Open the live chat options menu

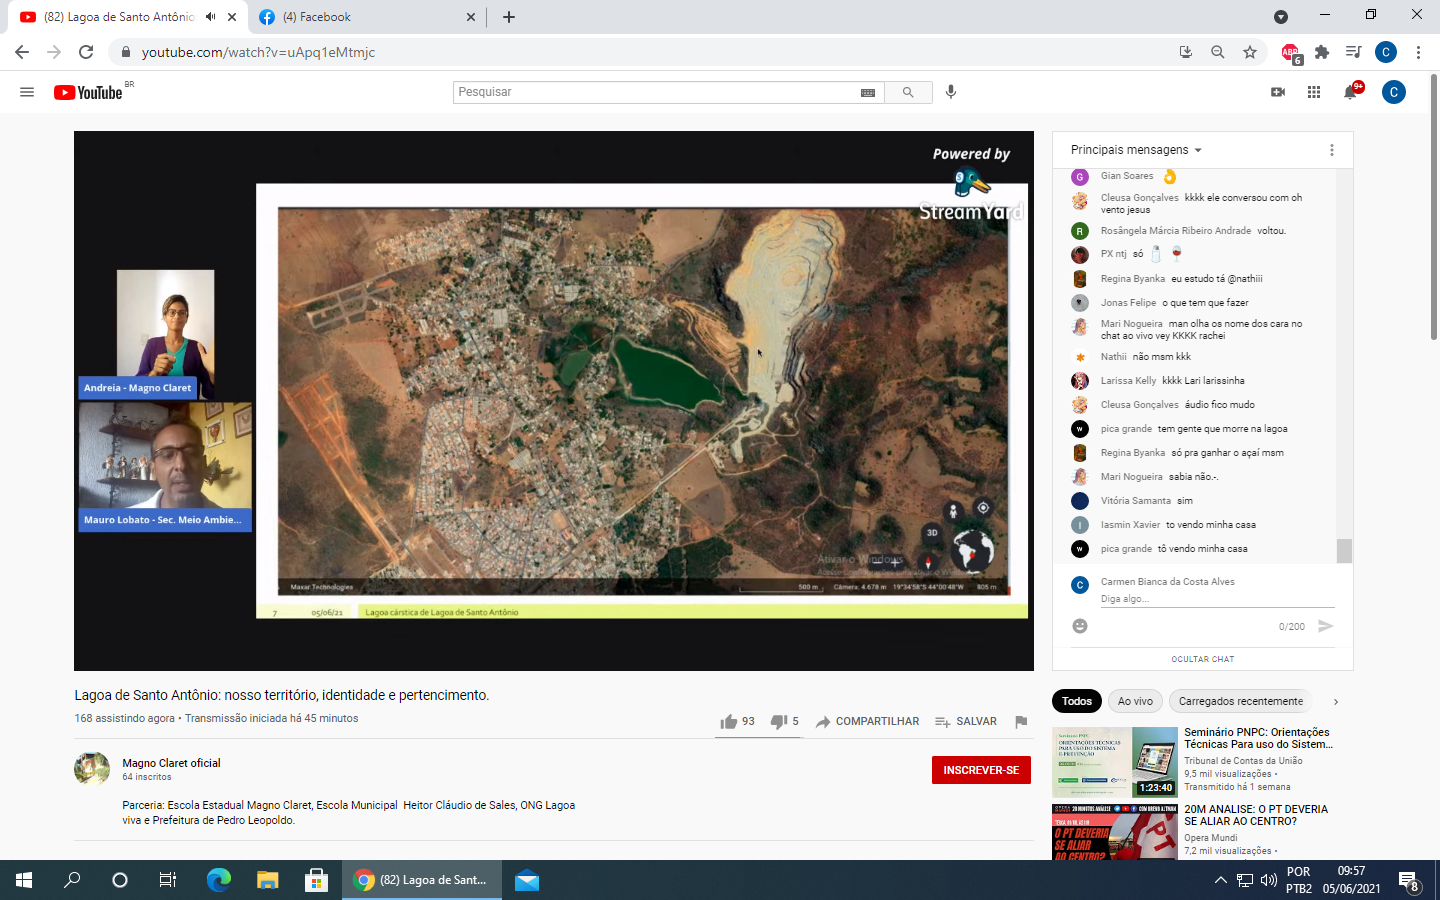click(1331, 150)
